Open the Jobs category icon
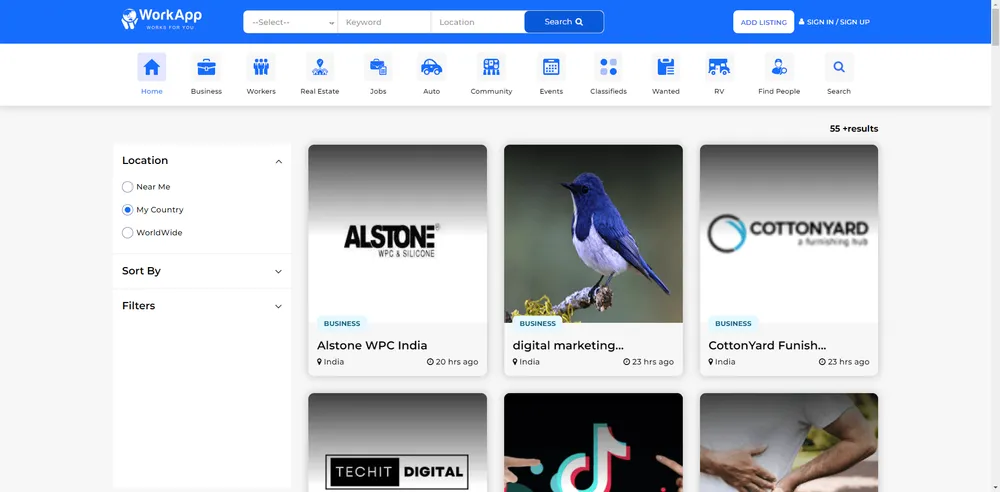This screenshot has width=1000, height=492. 378,67
